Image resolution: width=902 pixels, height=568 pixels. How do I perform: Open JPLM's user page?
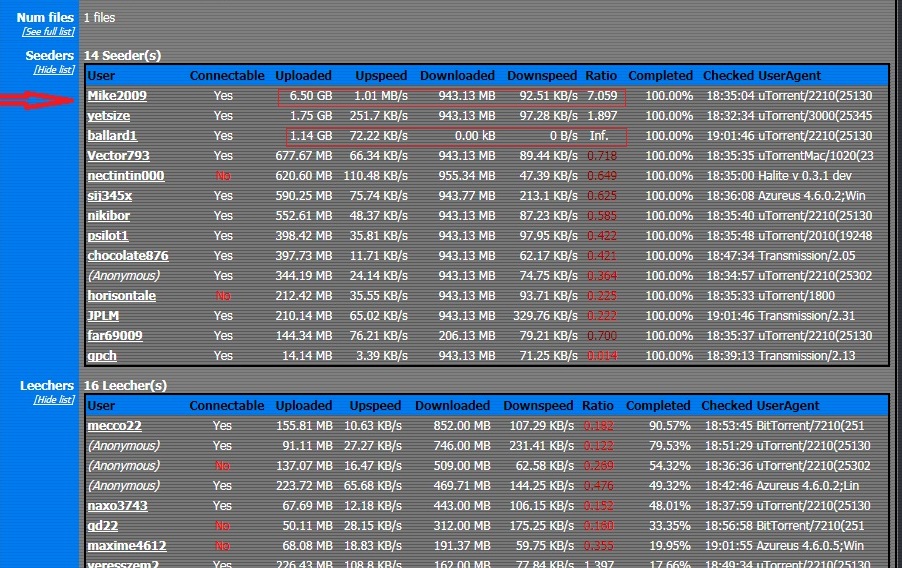click(104, 316)
